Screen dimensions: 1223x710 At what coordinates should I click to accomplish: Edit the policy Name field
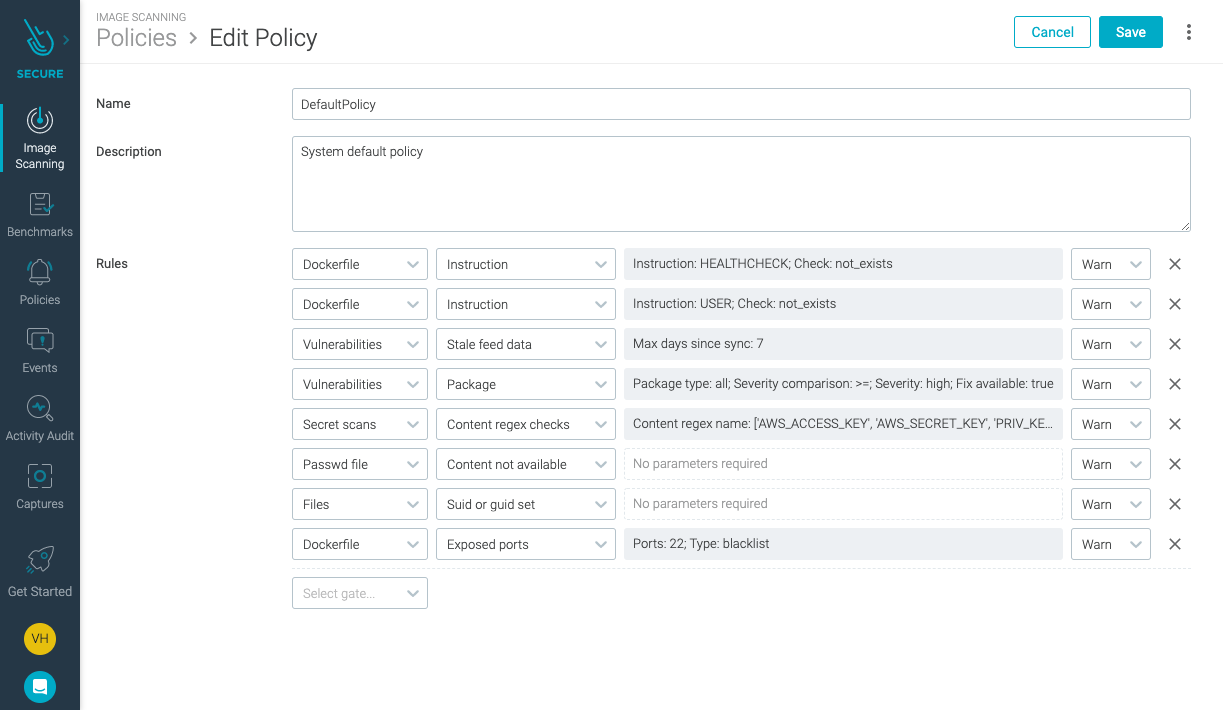pos(741,104)
